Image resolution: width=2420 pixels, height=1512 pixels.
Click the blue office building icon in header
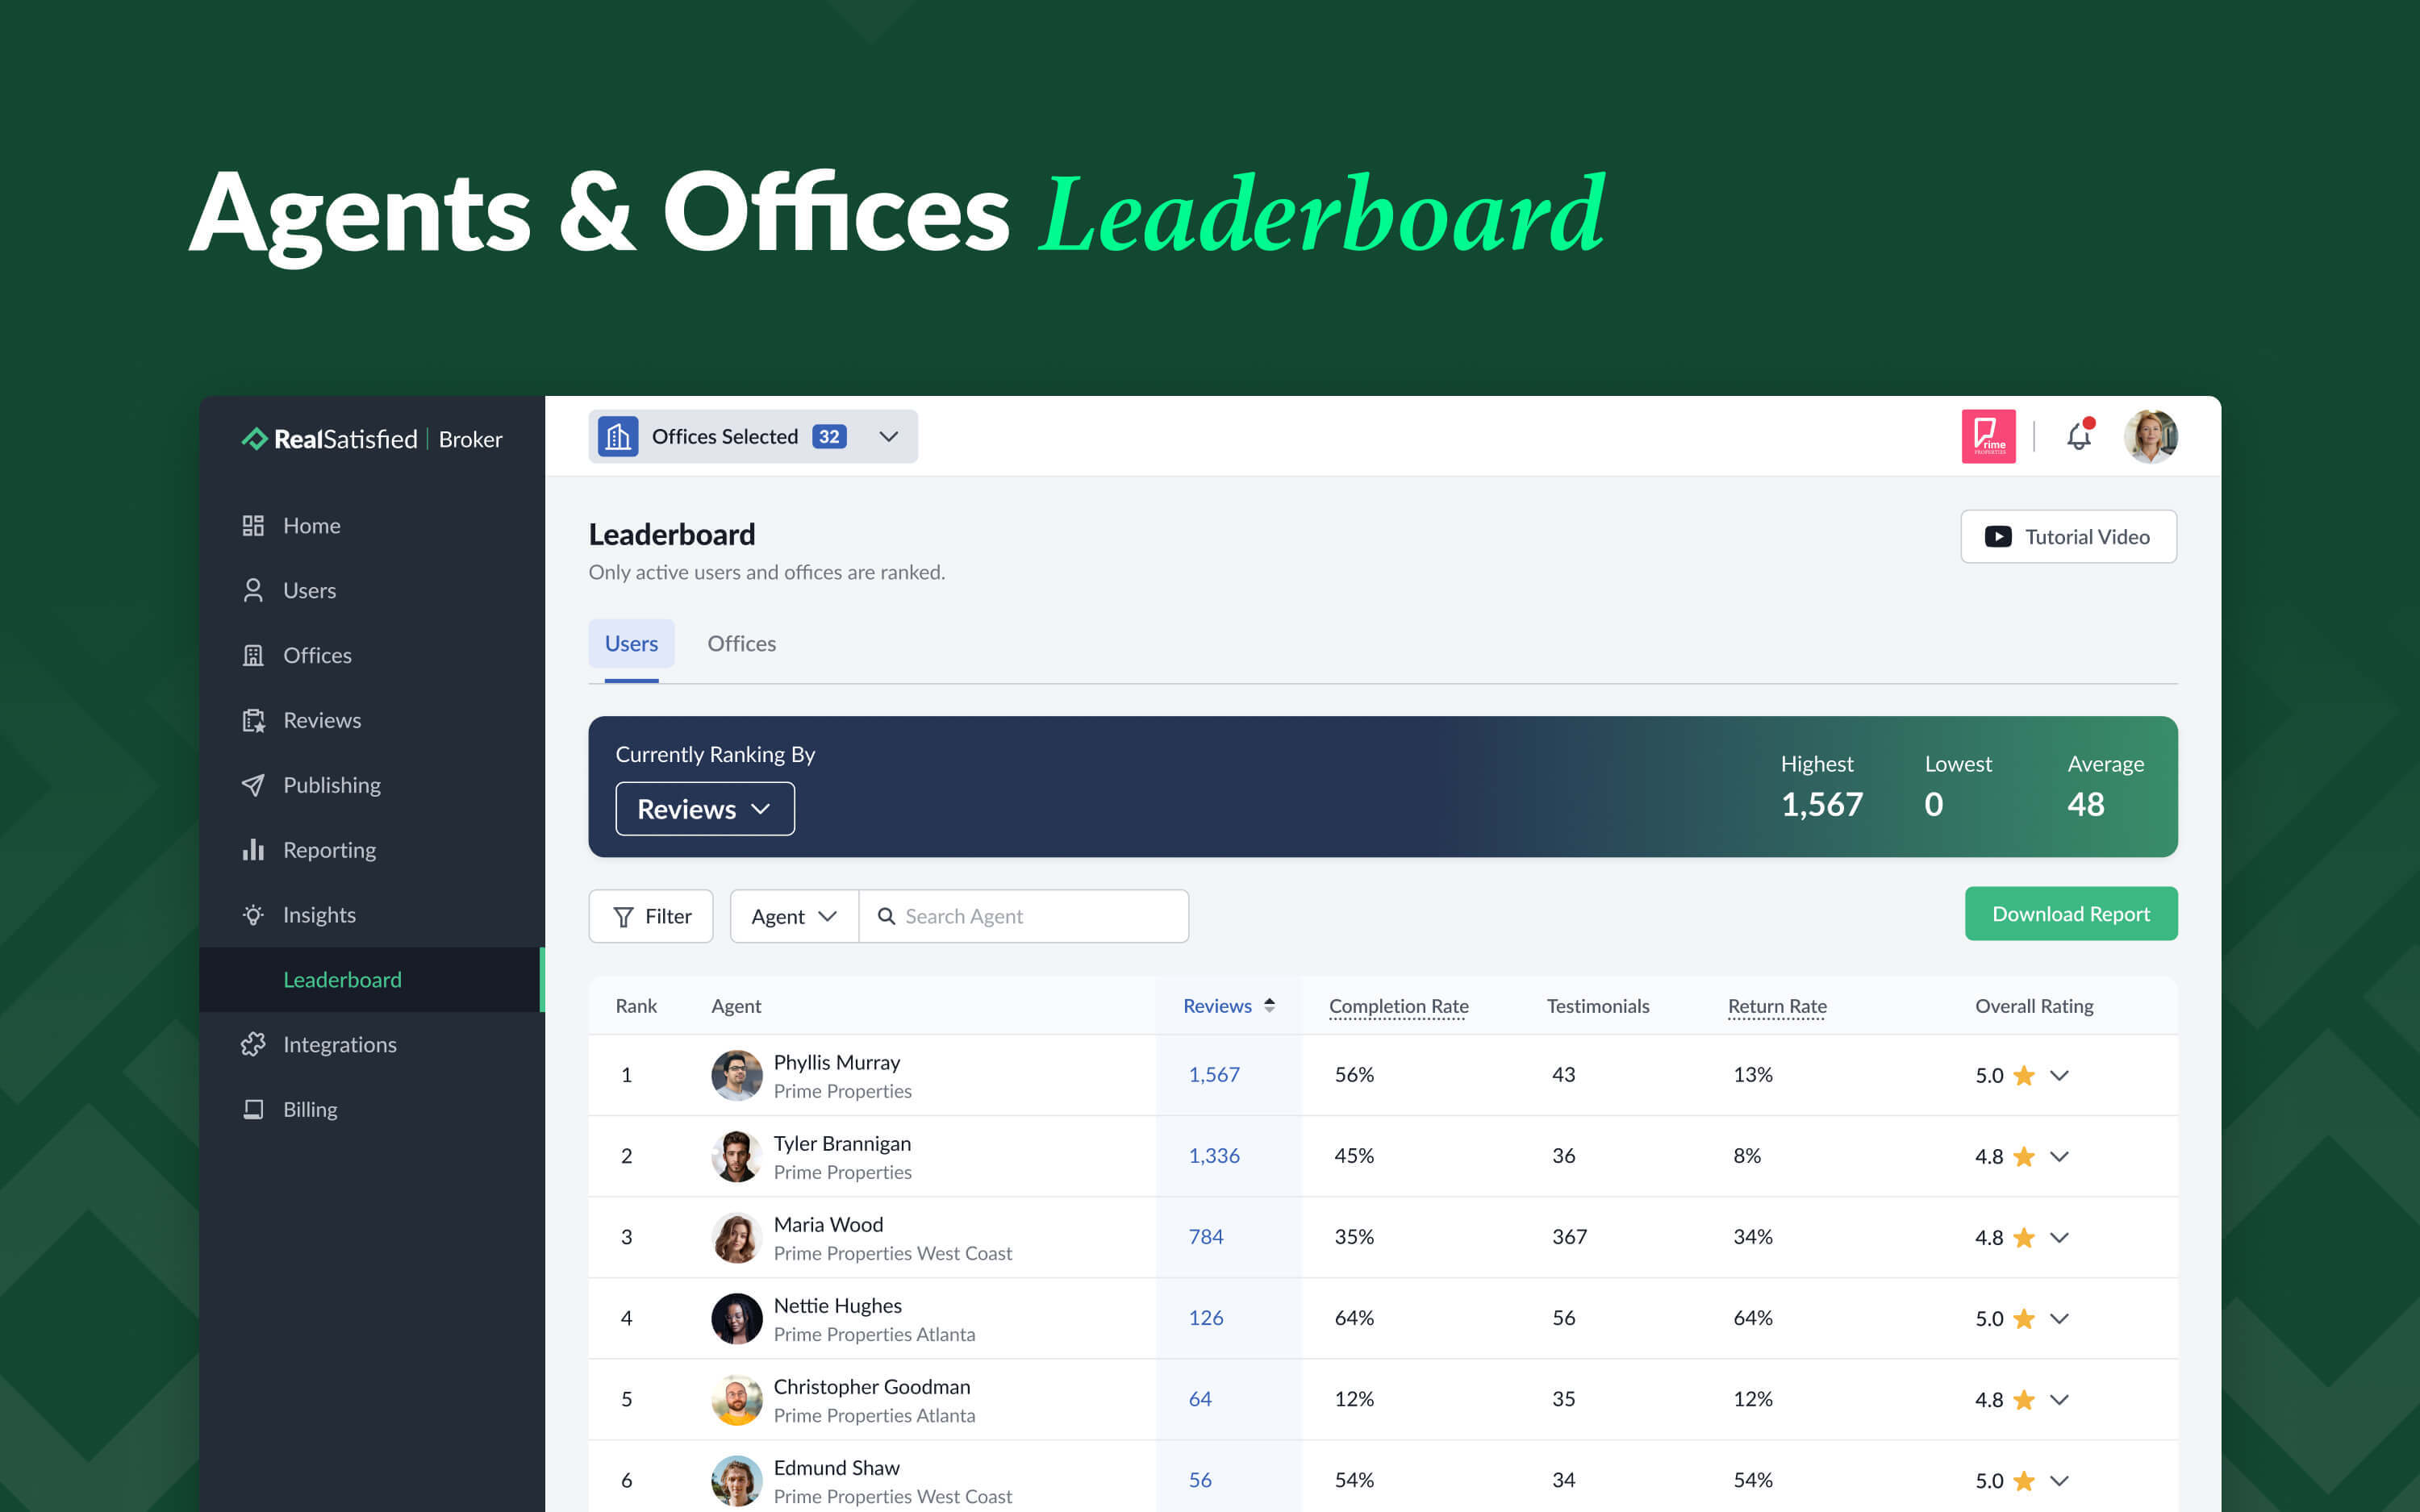618,437
